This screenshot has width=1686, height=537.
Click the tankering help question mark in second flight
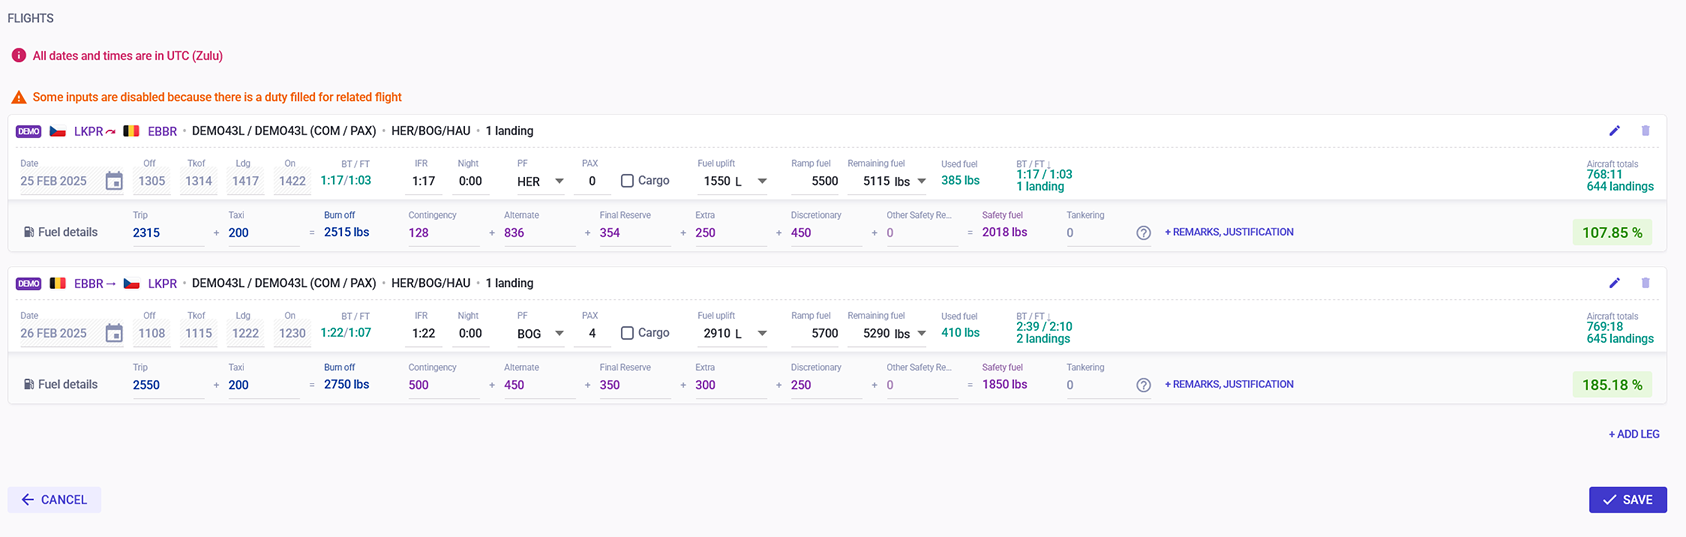[x=1143, y=385]
